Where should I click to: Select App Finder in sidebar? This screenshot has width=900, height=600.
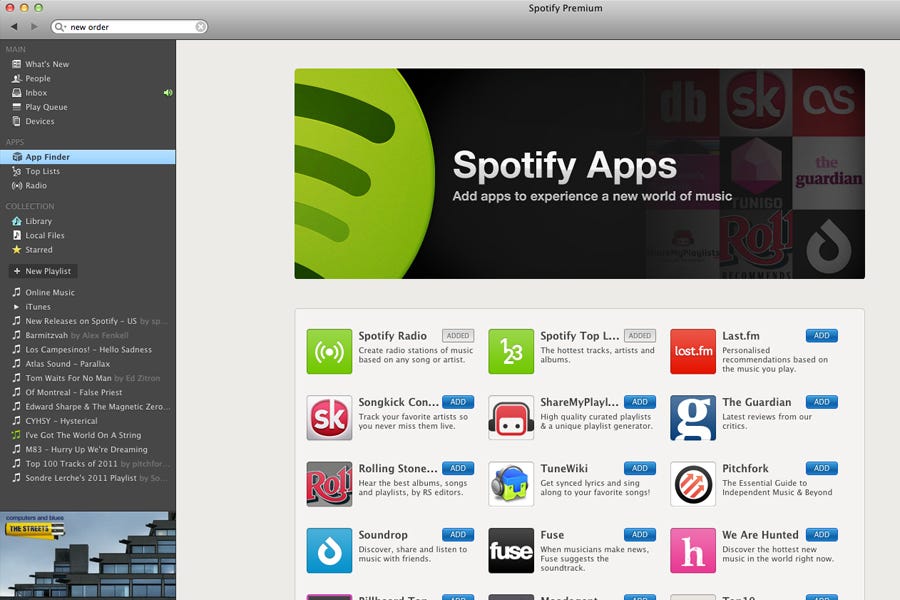(x=88, y=157)
